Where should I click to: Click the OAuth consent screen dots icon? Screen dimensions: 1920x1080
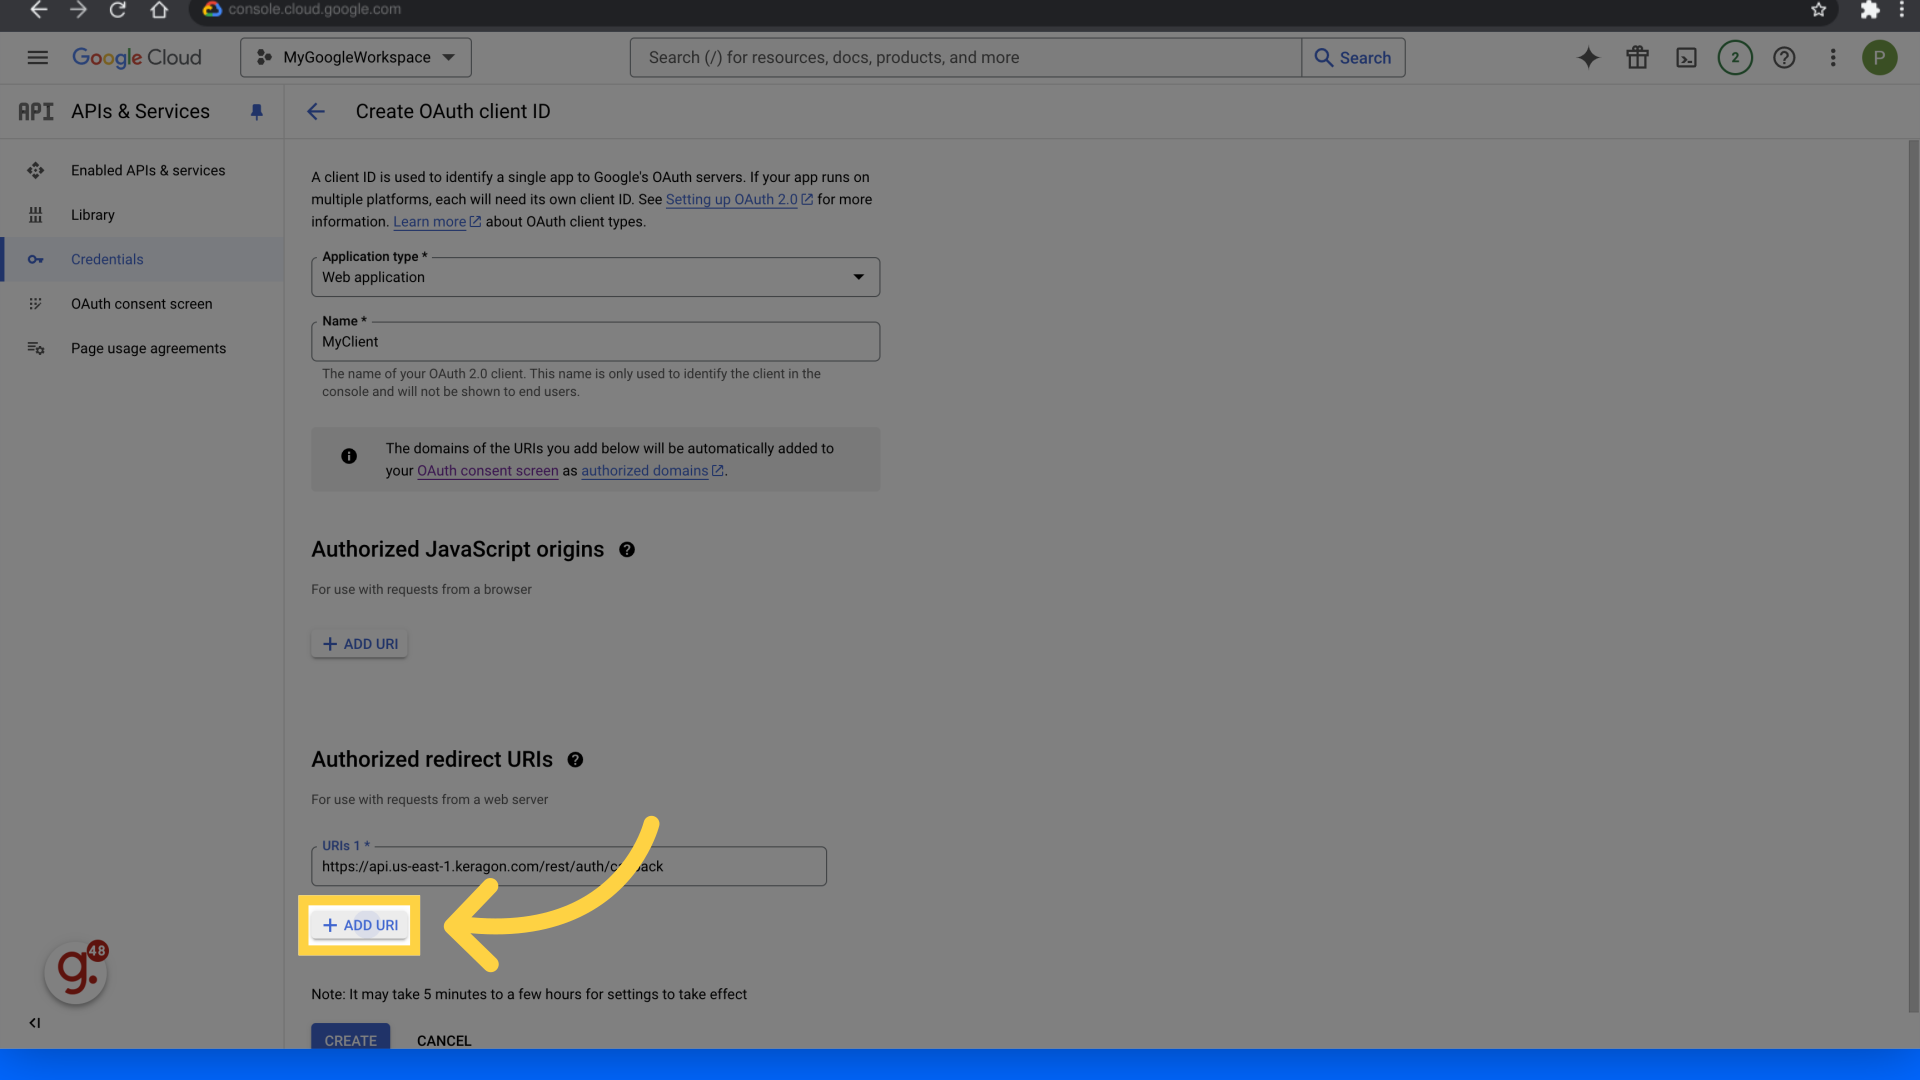point(36,304)
